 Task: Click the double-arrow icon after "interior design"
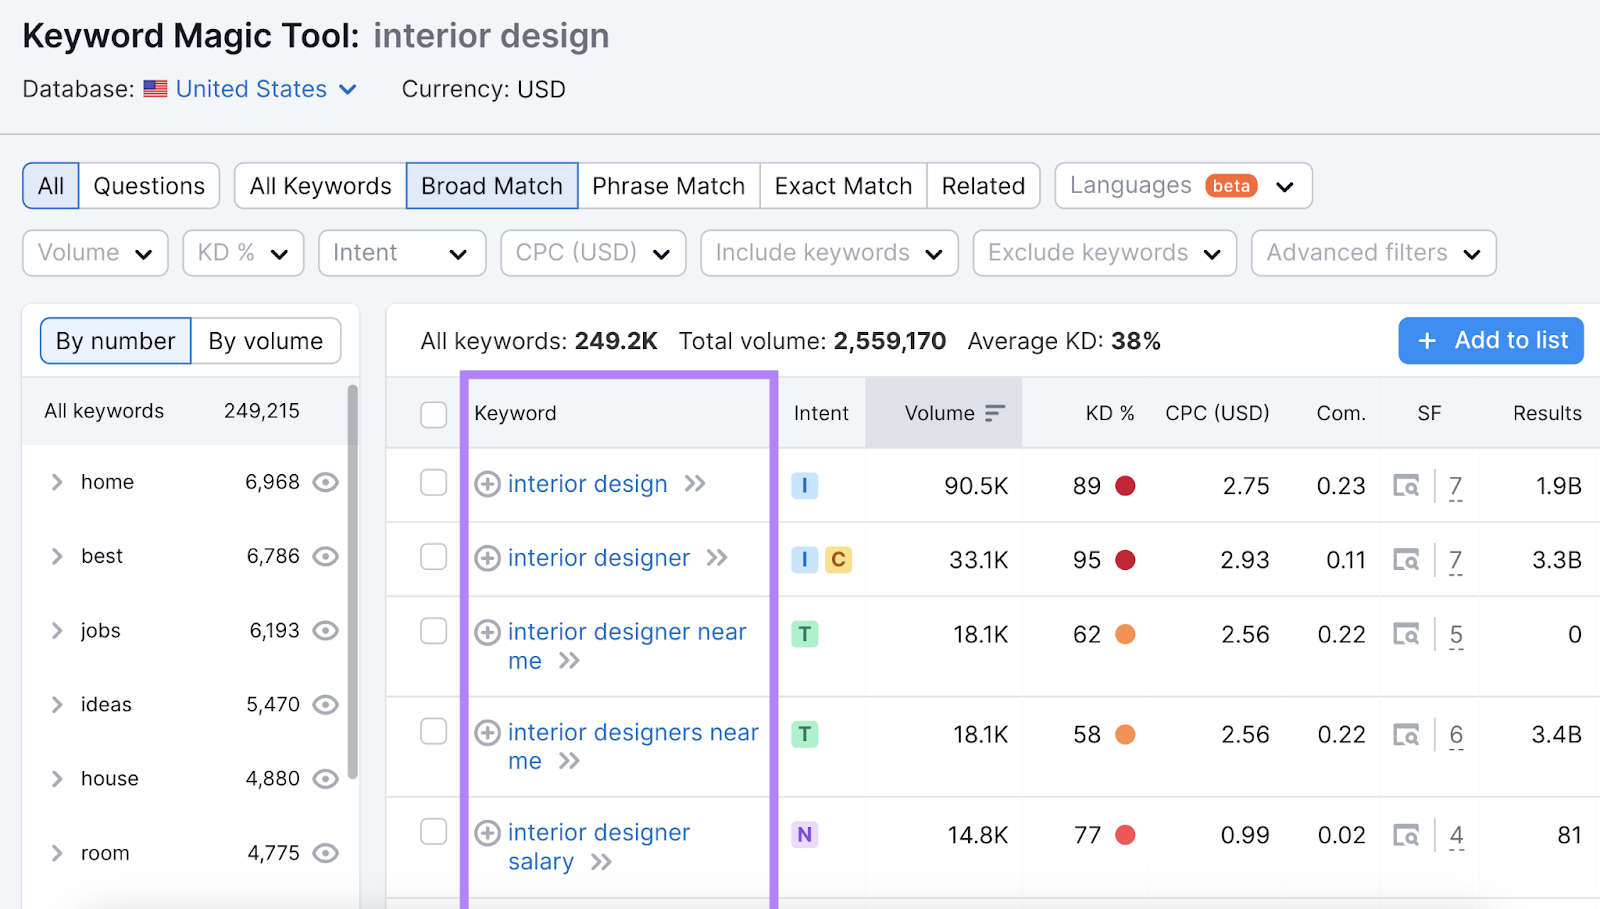pyautogui.click(x=696, y=484)
